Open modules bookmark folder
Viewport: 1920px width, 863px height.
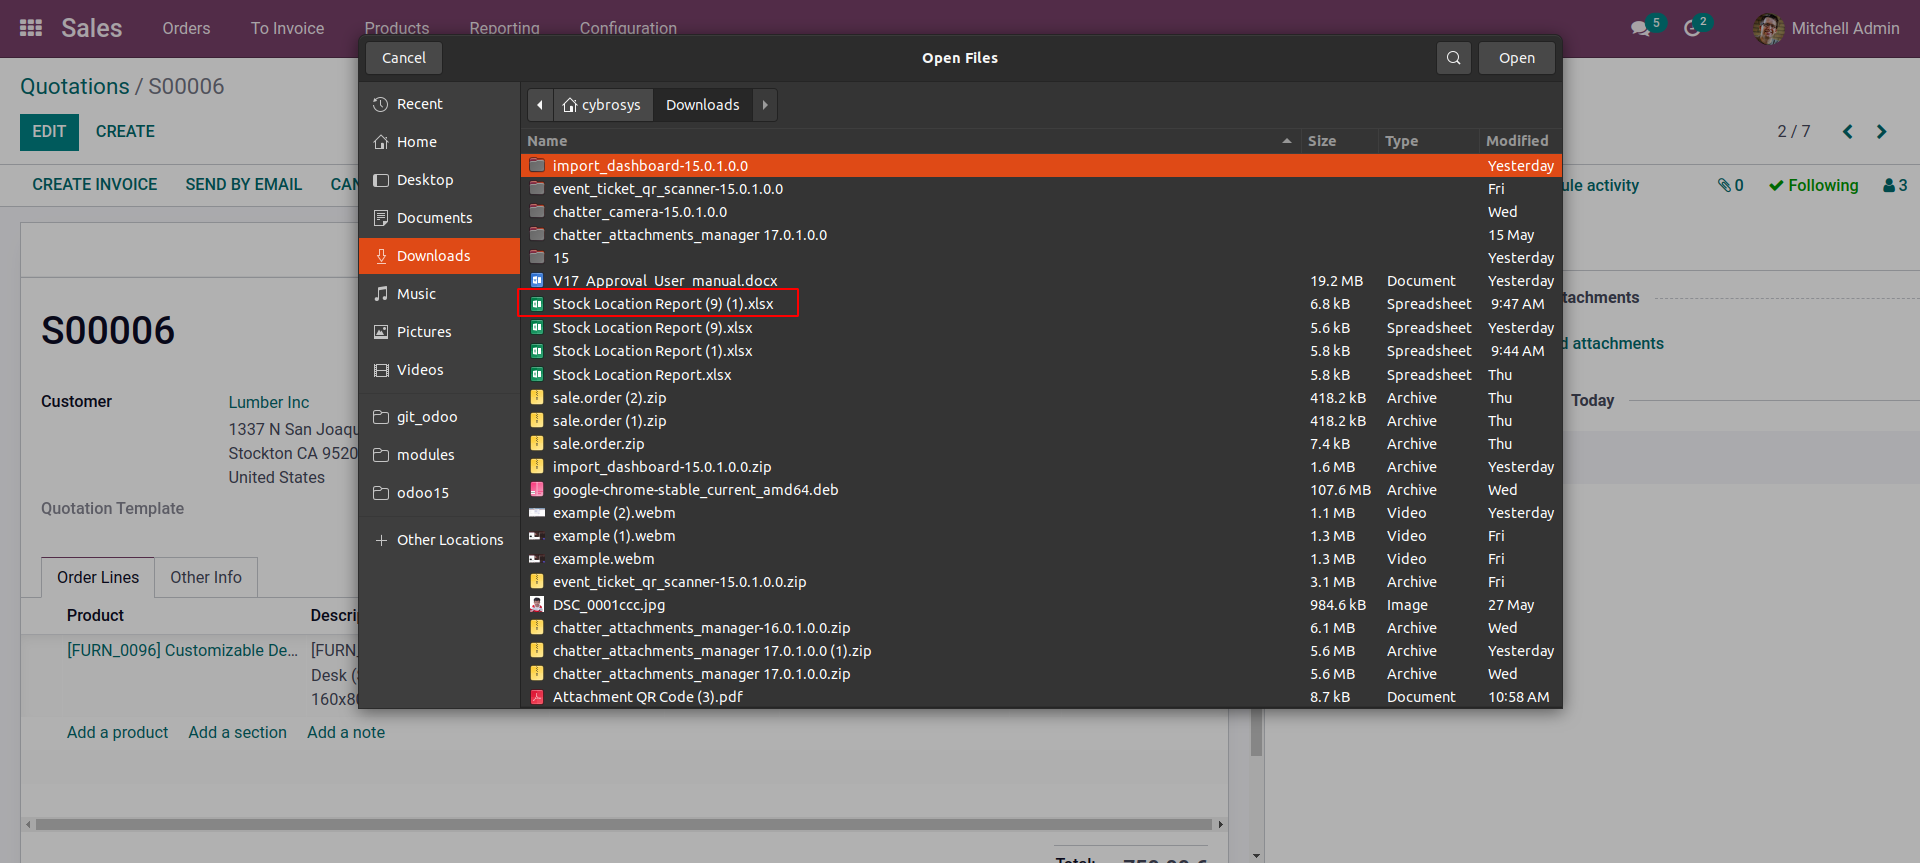(x=439, y=455)
